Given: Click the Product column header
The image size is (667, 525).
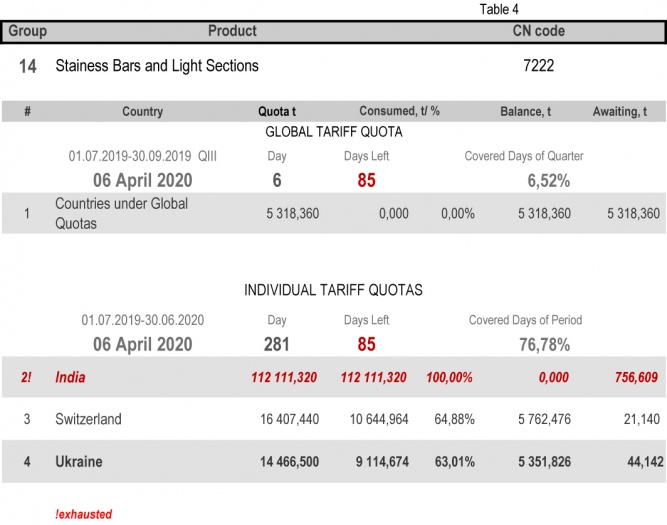Looking at the screenshot, I should coord(232,31).
